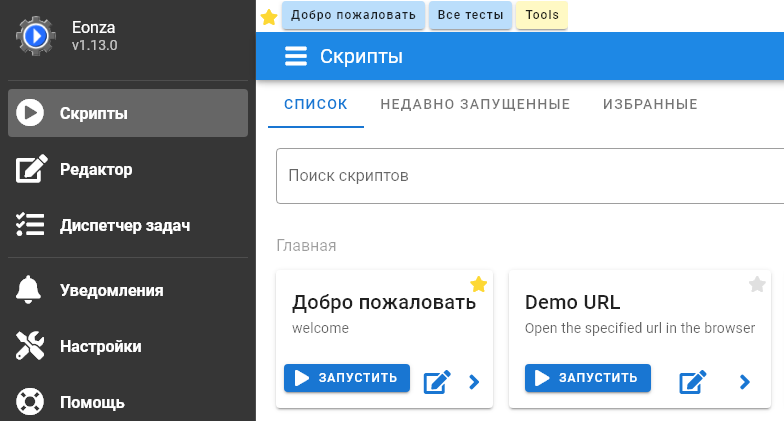Click the Eonza logo icon

(35, 36)
